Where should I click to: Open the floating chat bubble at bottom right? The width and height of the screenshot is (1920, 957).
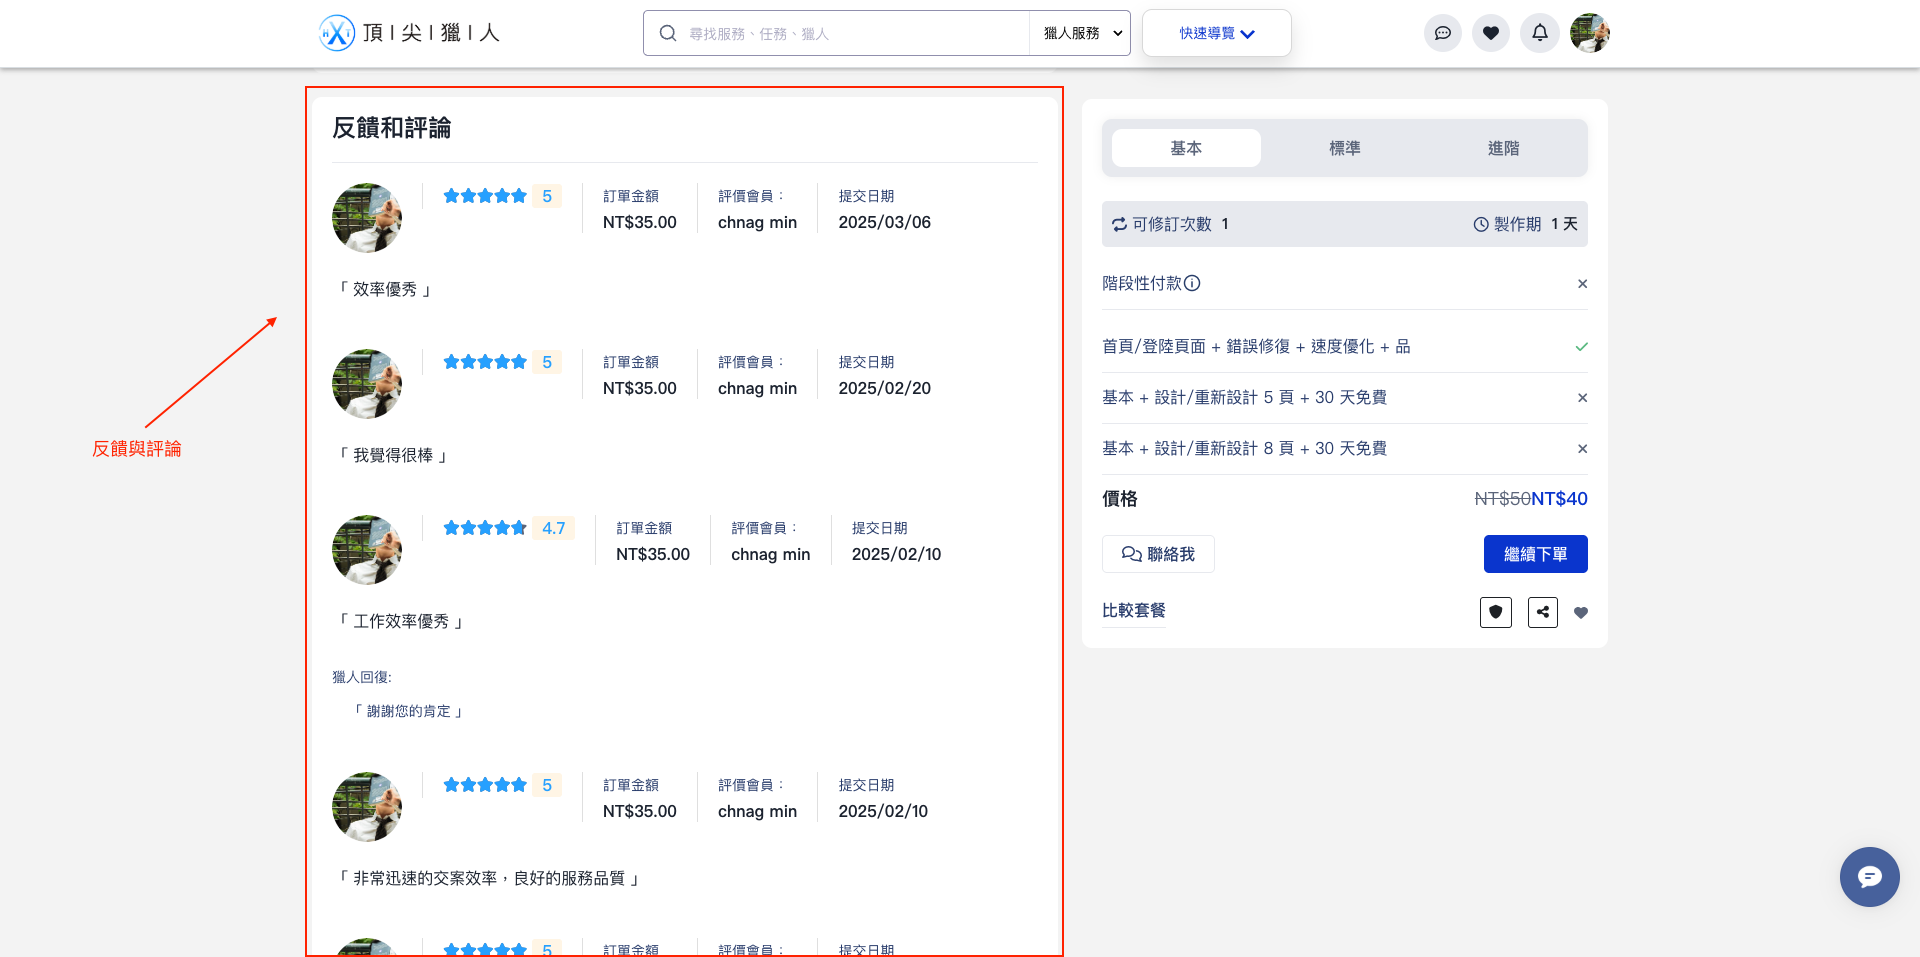click(1869, 877)
